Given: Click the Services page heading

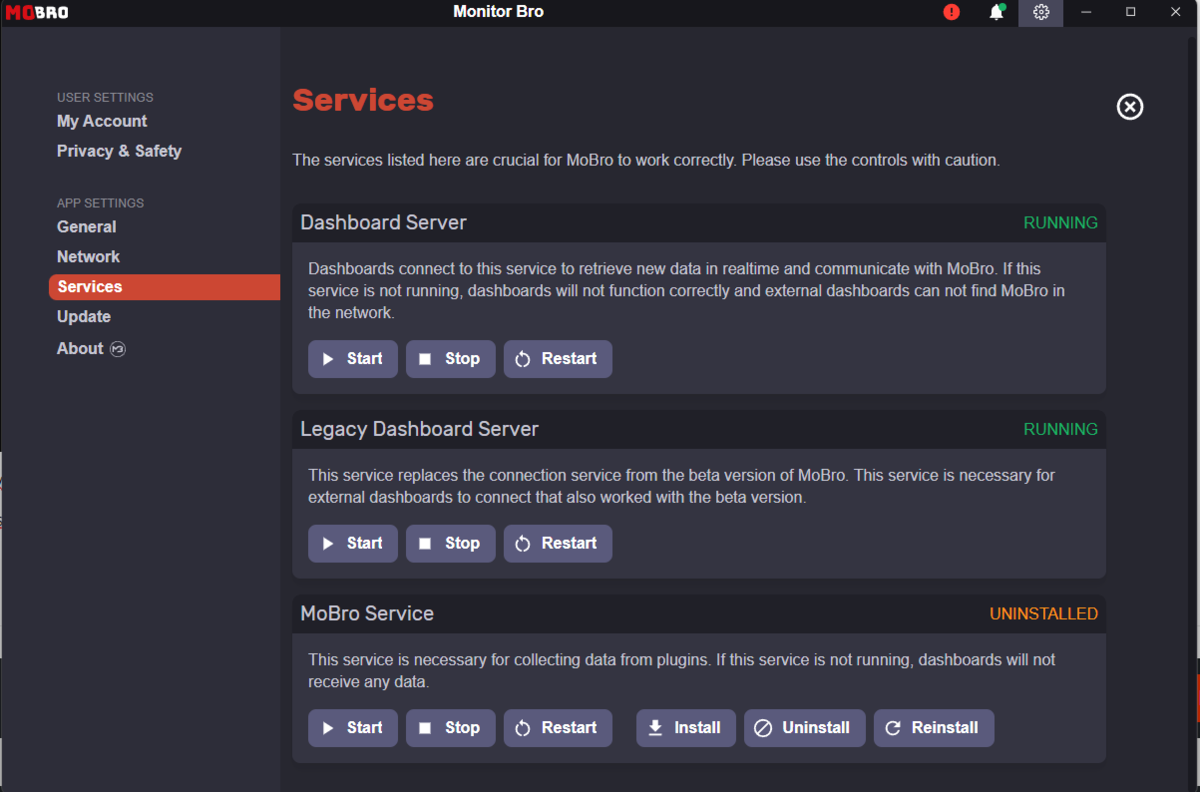Looking at the screenshot, I should point(363,100).
